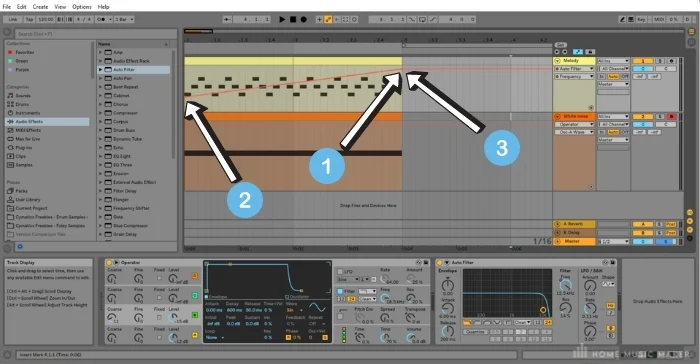Viewport: 700px width, 364px height.
Task: Expand the Compressor folder in browser
Action: [x=100, y=113]
